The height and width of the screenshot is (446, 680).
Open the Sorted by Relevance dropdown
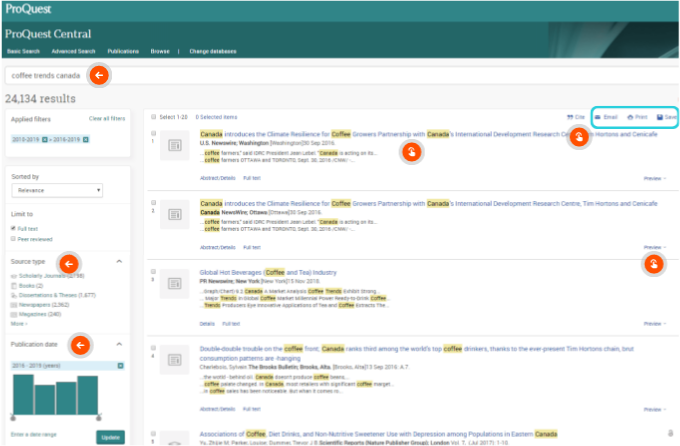tap(57, 189)
